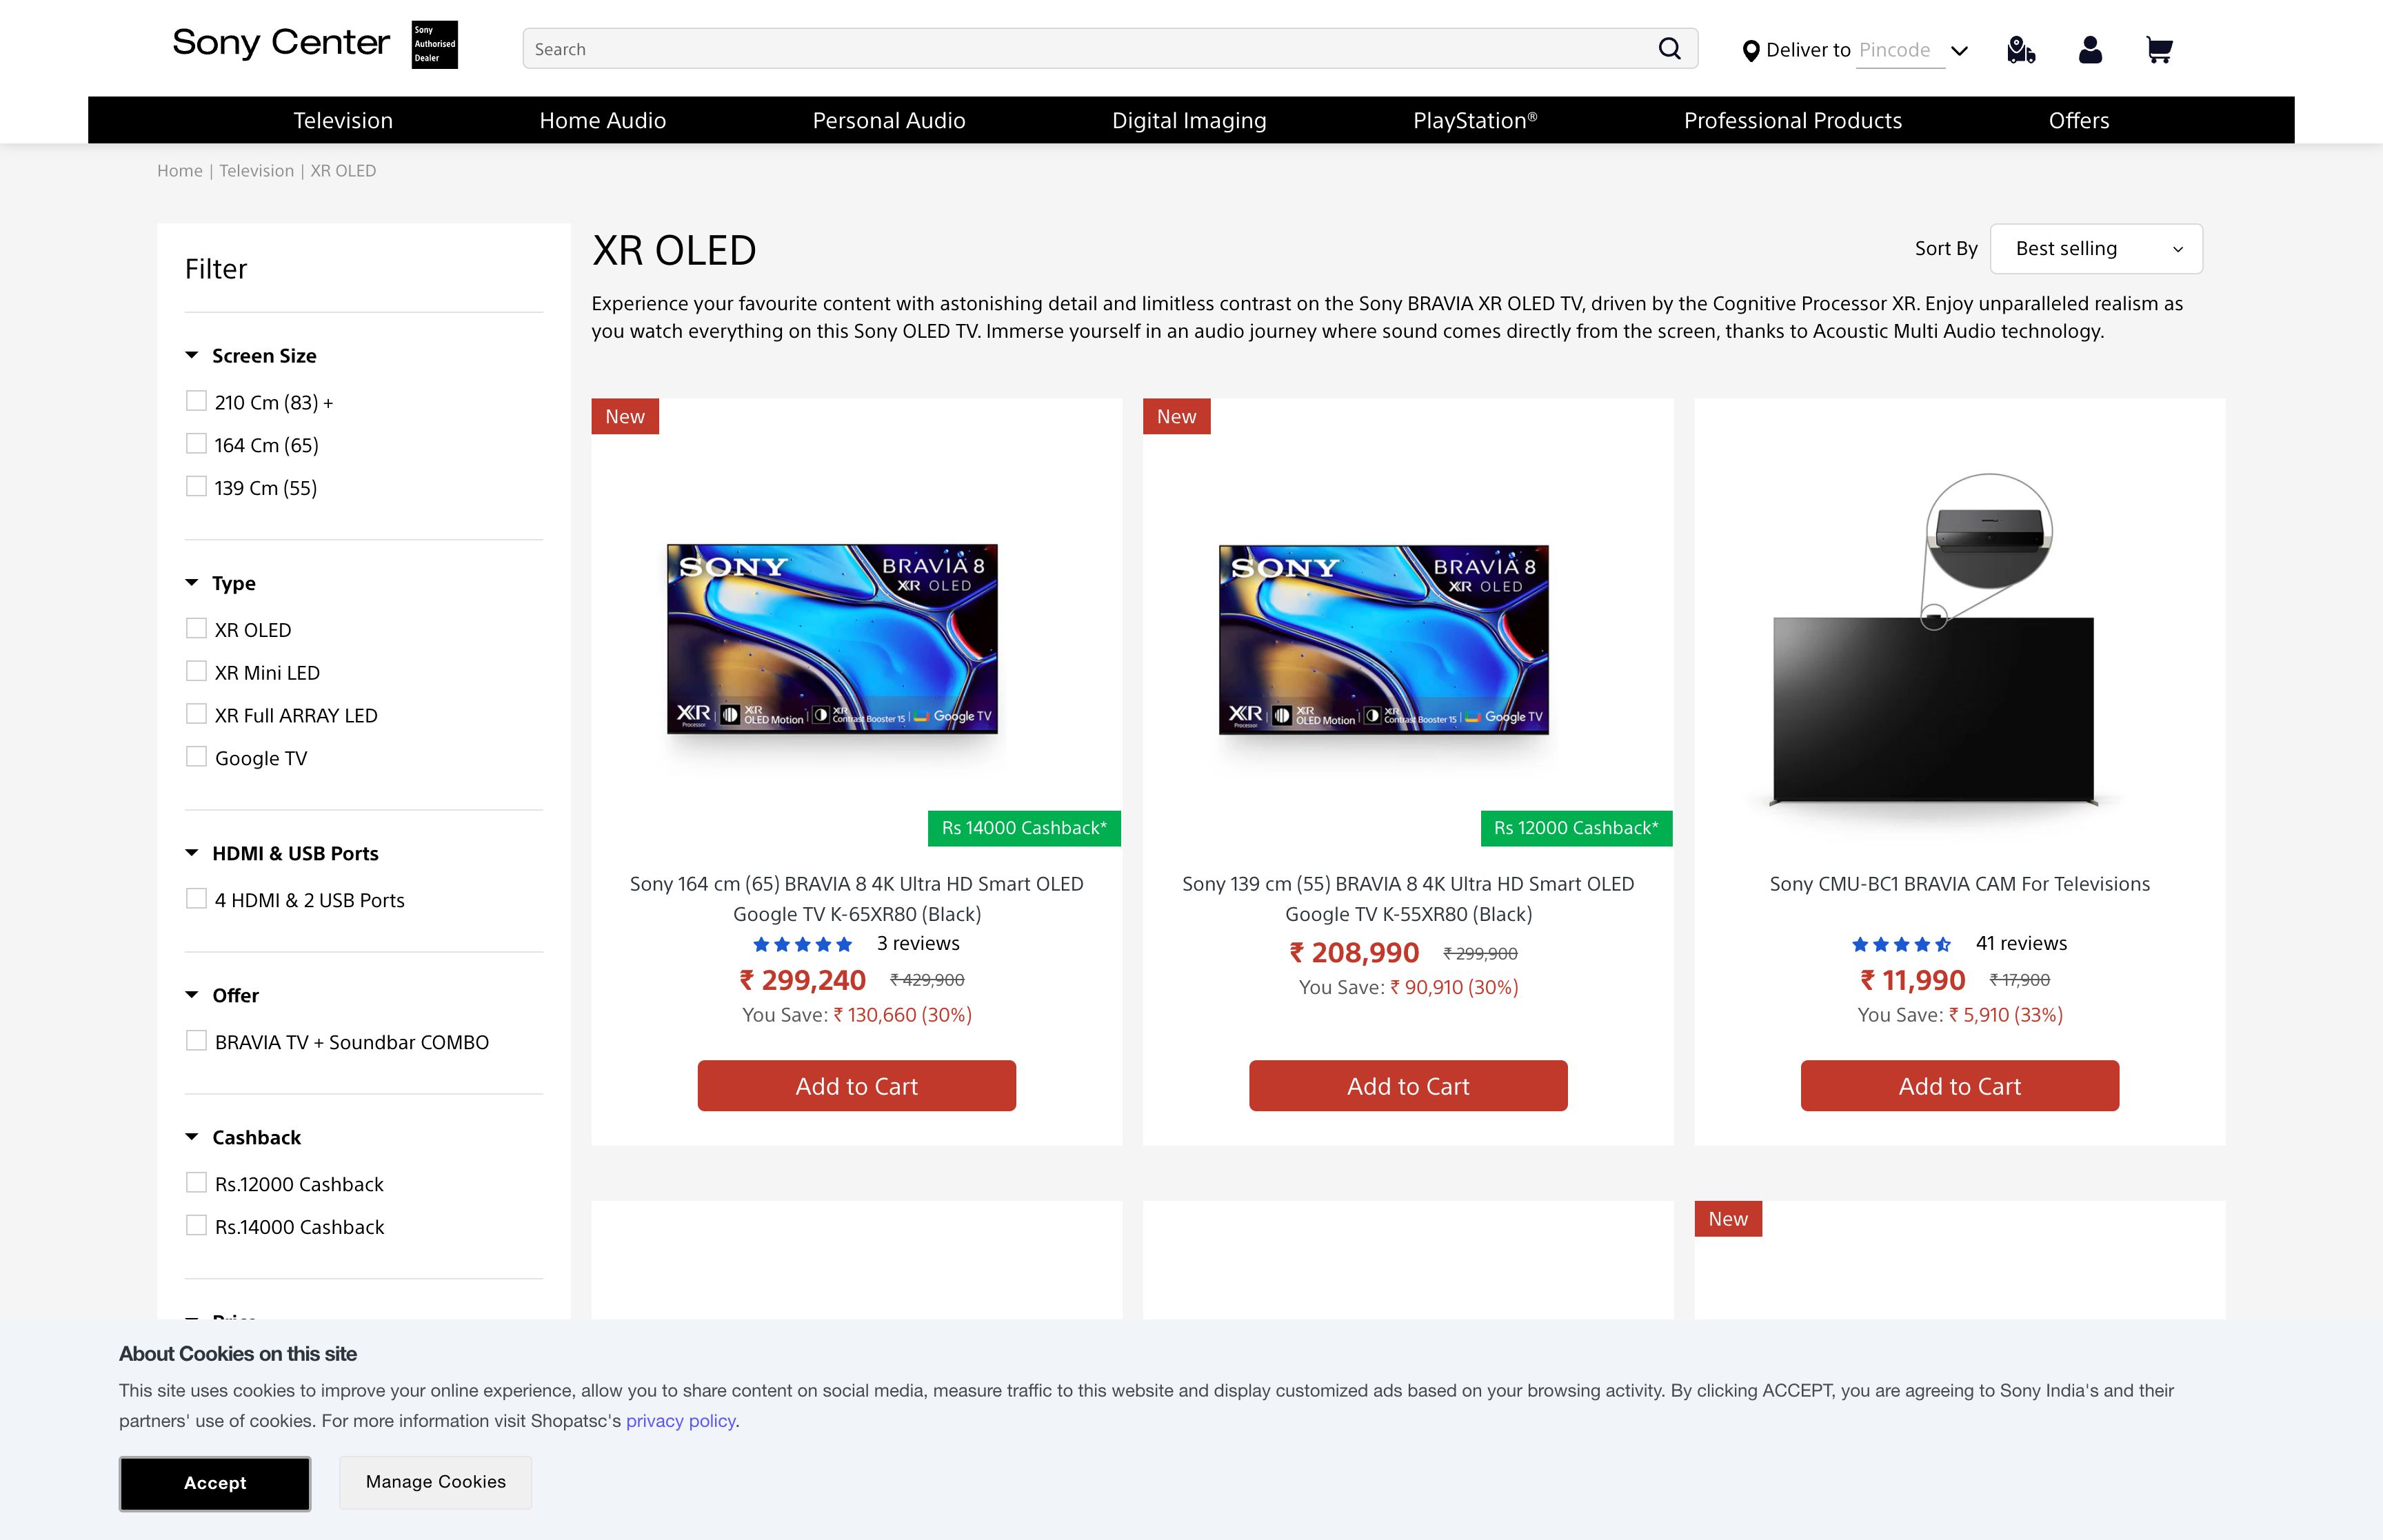The width and height of the screenshot is (2383, 1540).
Task: Add the BRAVIA CAM to cart
Action: (1958, 1085)
